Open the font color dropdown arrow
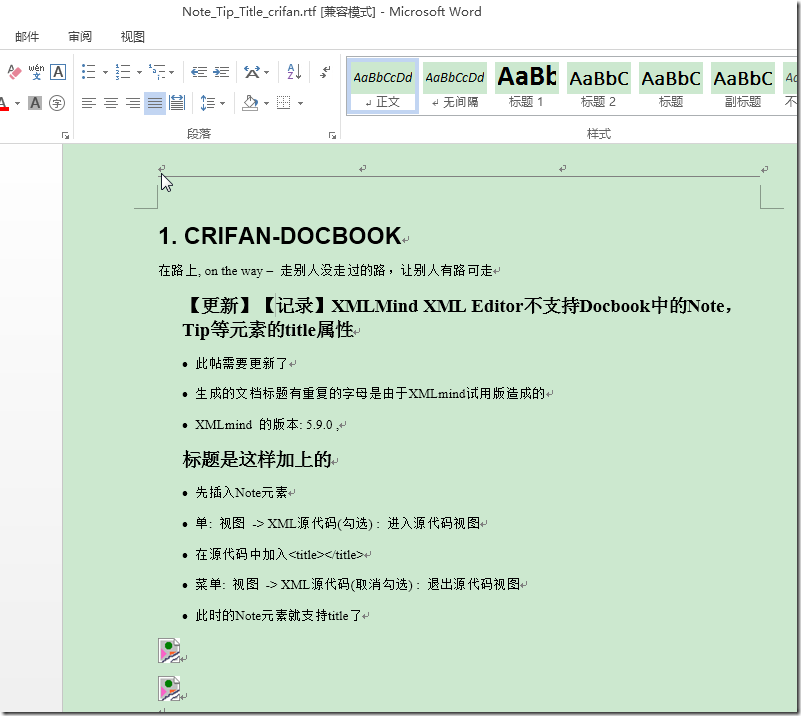The image size is (801, 716). pos(17,103)
